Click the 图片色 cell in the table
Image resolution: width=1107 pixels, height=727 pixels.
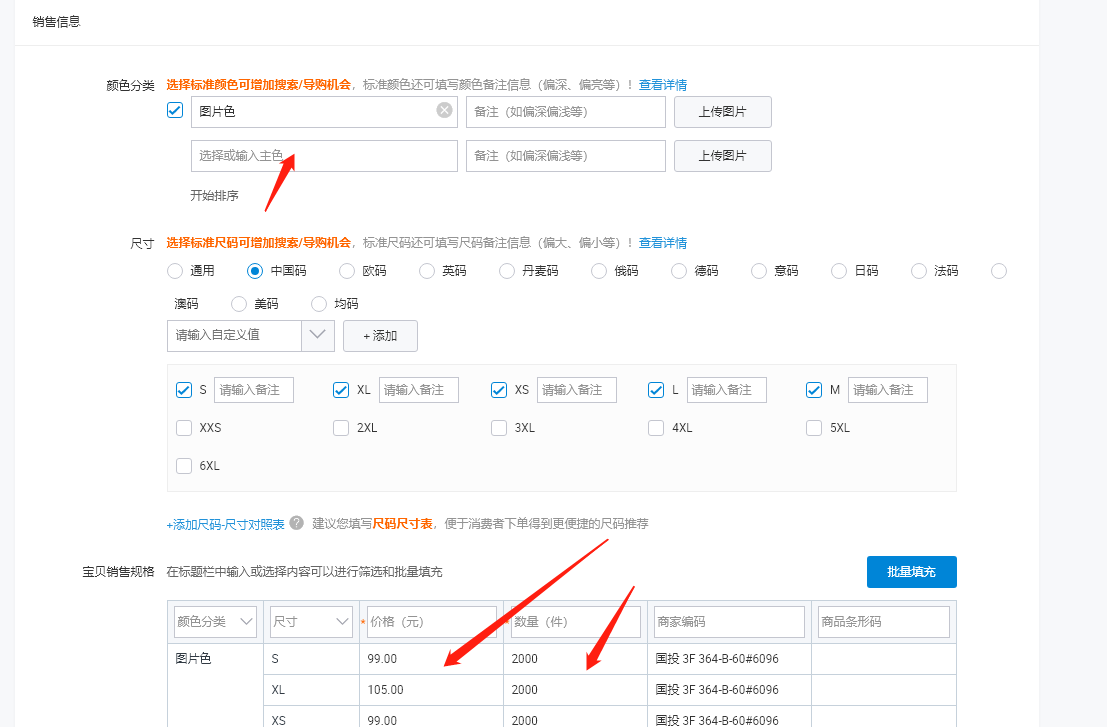193,659
